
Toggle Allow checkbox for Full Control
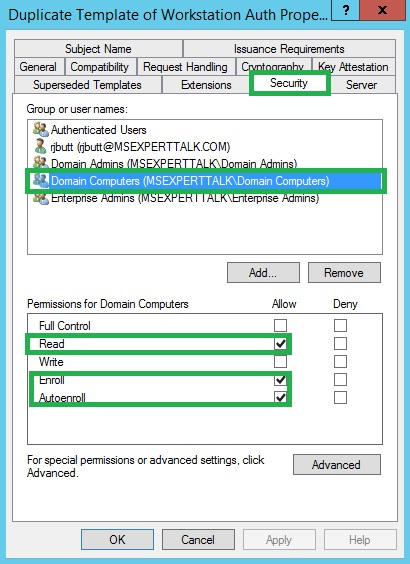(x=280, y=325)
